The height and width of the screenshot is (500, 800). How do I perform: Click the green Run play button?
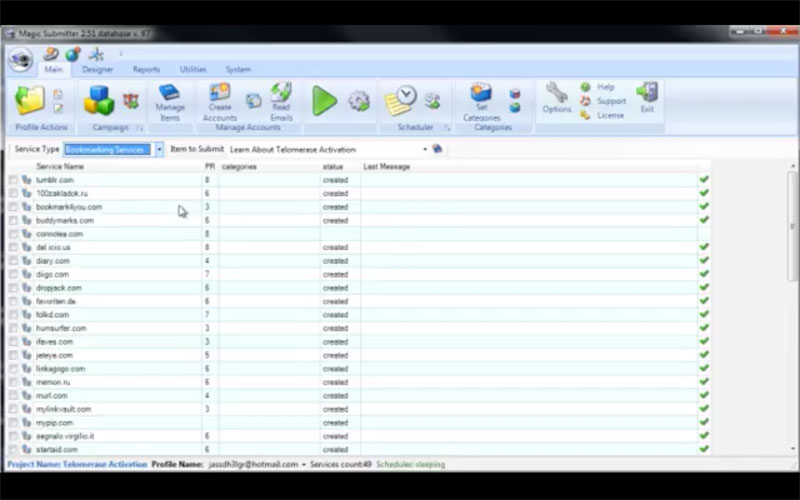[x=324, y=101]
